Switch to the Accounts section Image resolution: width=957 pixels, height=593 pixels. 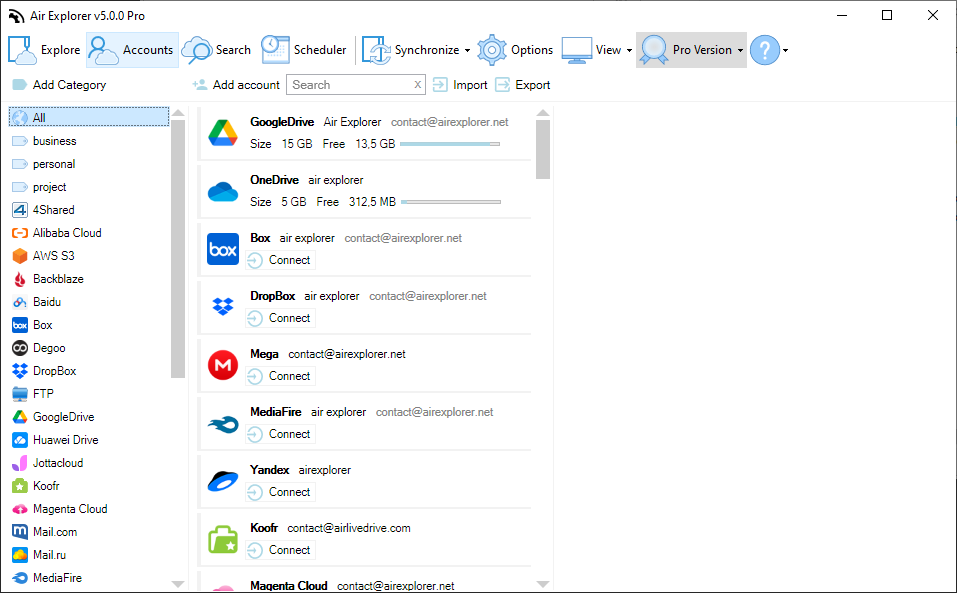(x=132, y=50)
